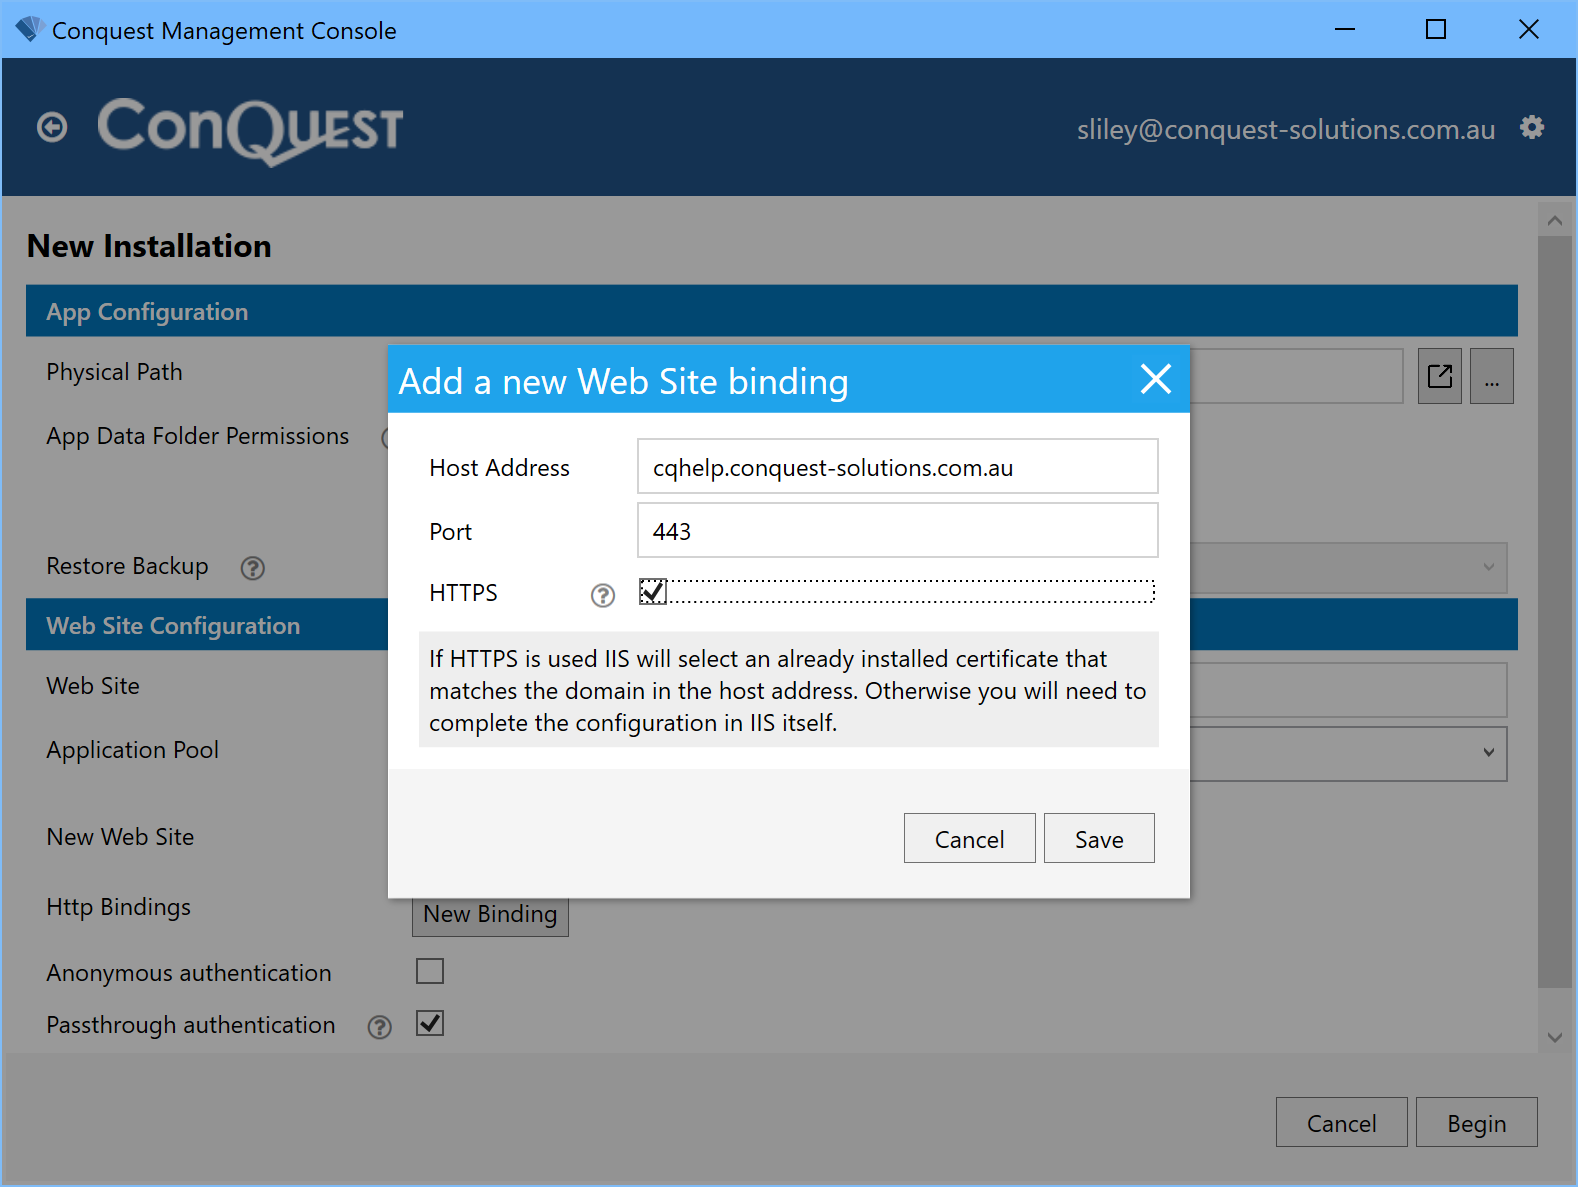
Task: Click the App Configuration section header
Action: click(x=772, y=311)
